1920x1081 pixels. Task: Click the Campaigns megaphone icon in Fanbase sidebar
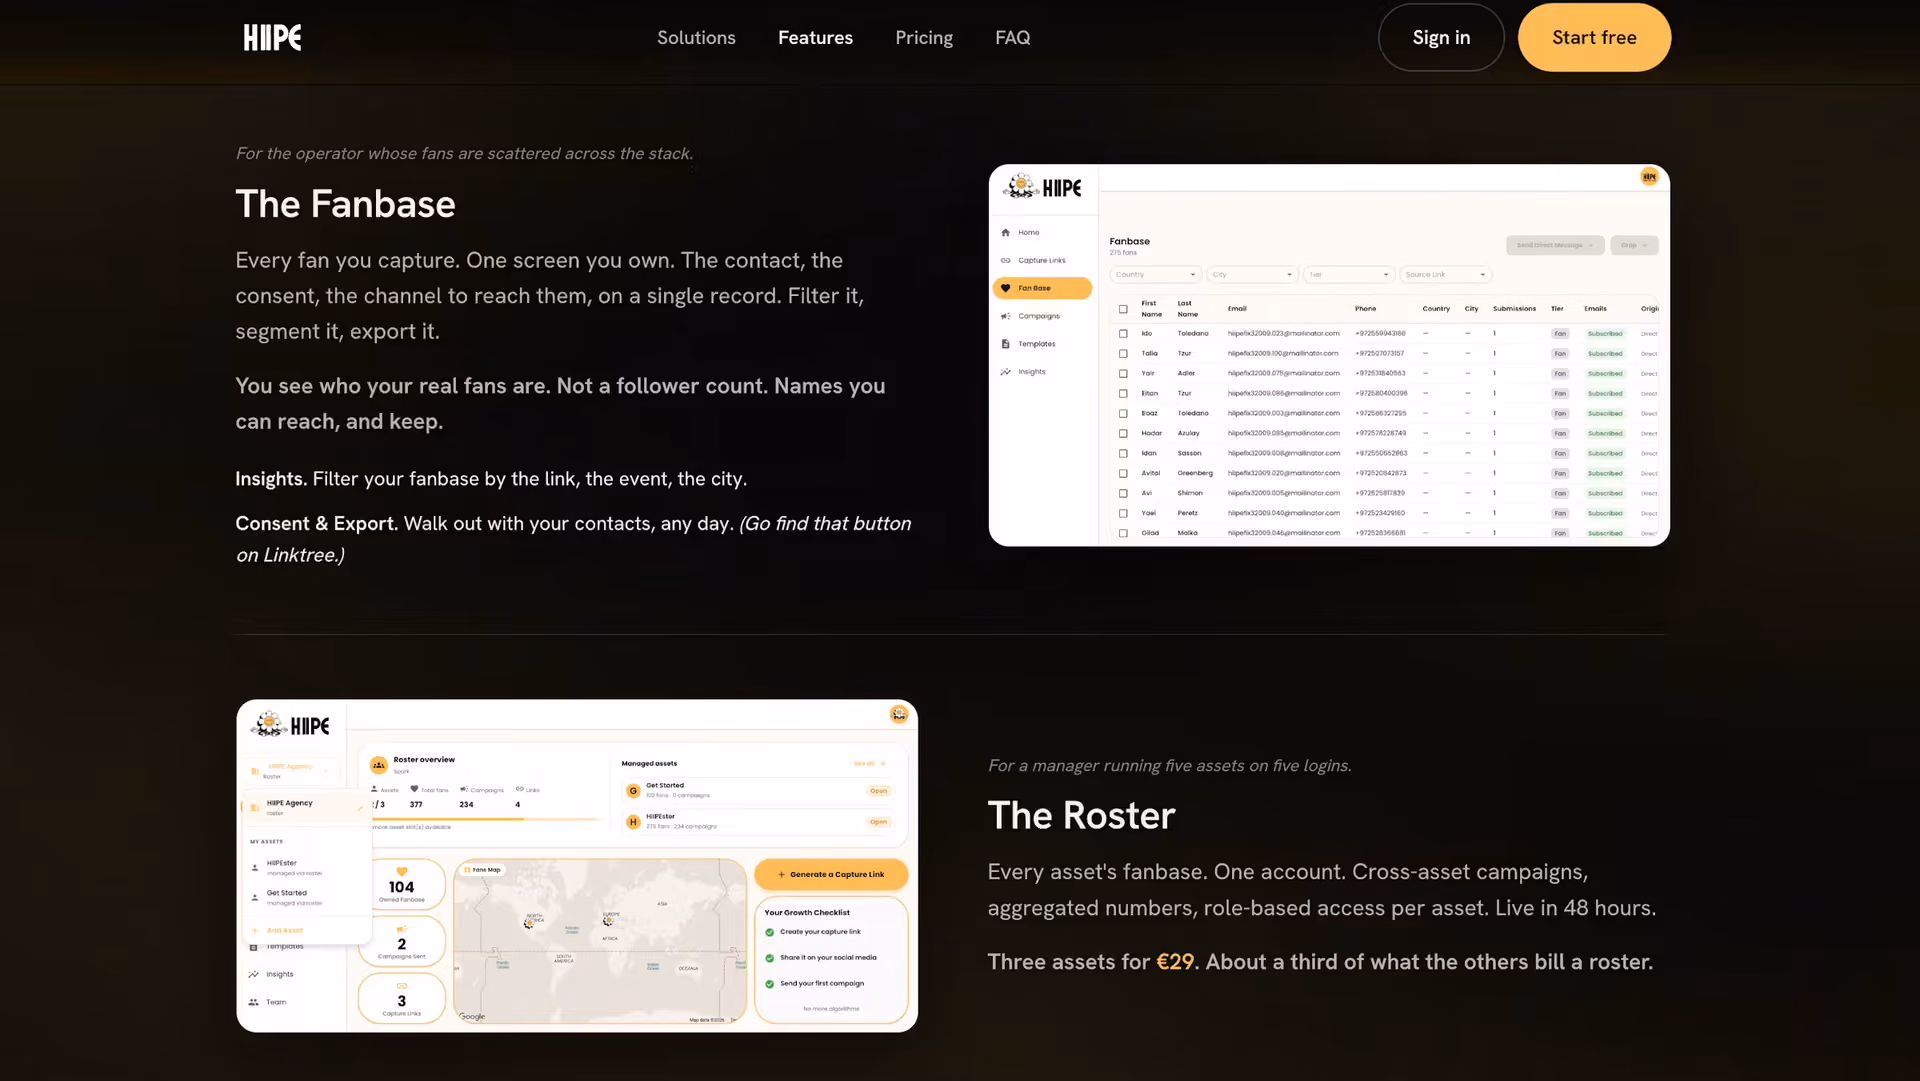pos(1005,316)
